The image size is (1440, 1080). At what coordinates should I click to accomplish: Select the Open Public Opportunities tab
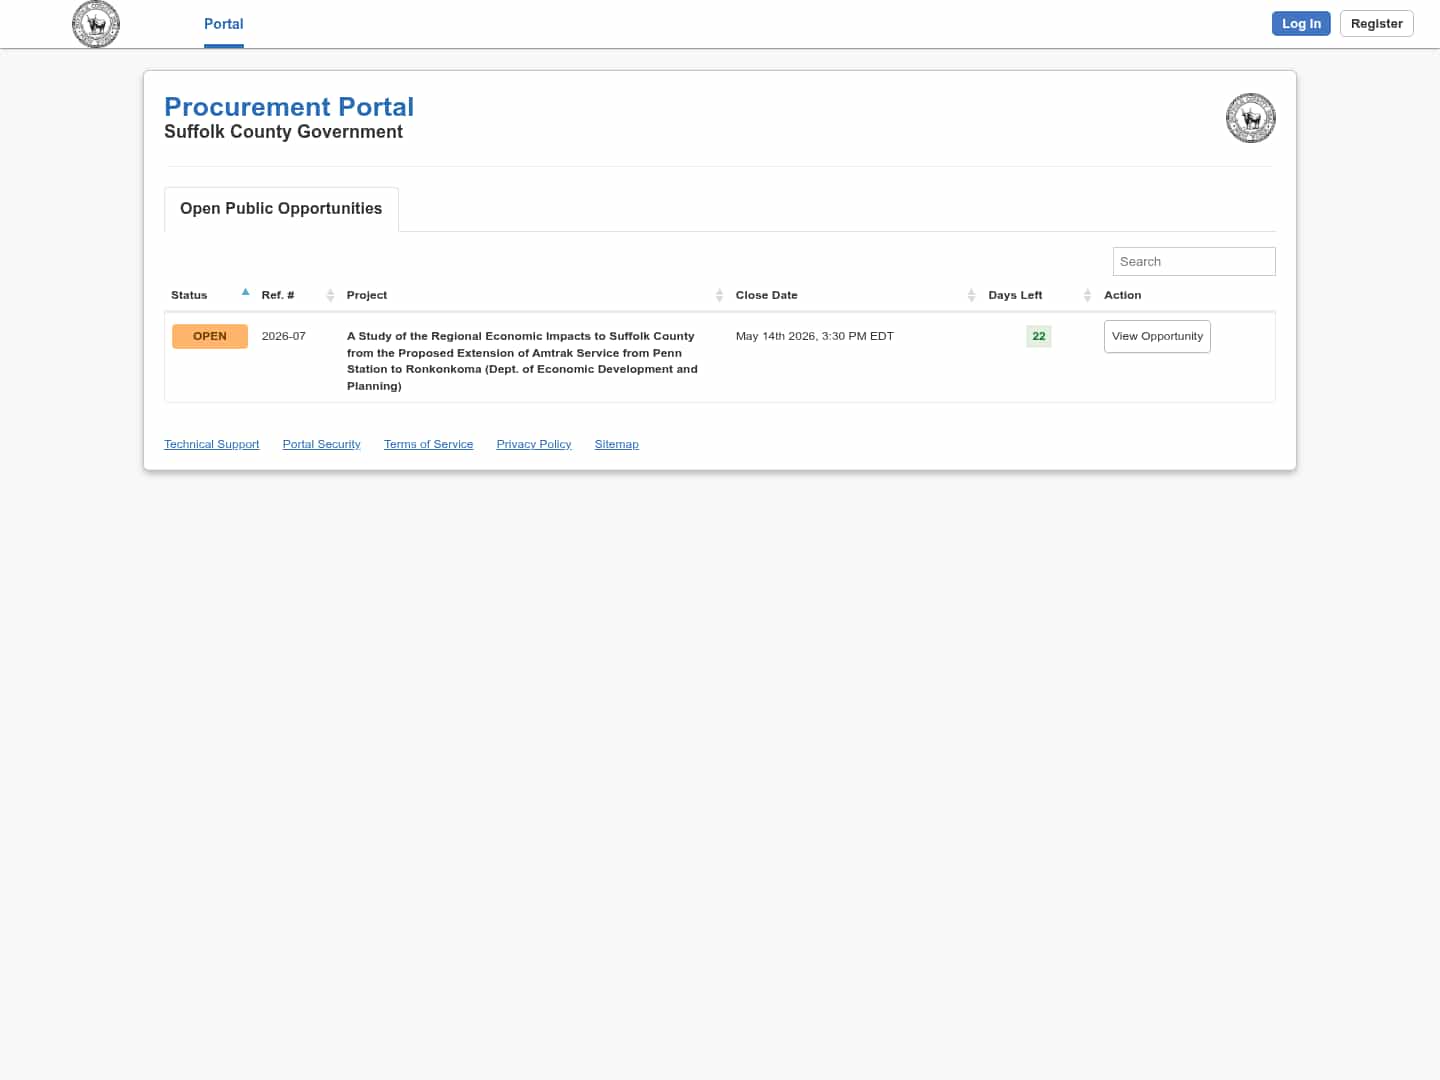(x=281, y=209)
